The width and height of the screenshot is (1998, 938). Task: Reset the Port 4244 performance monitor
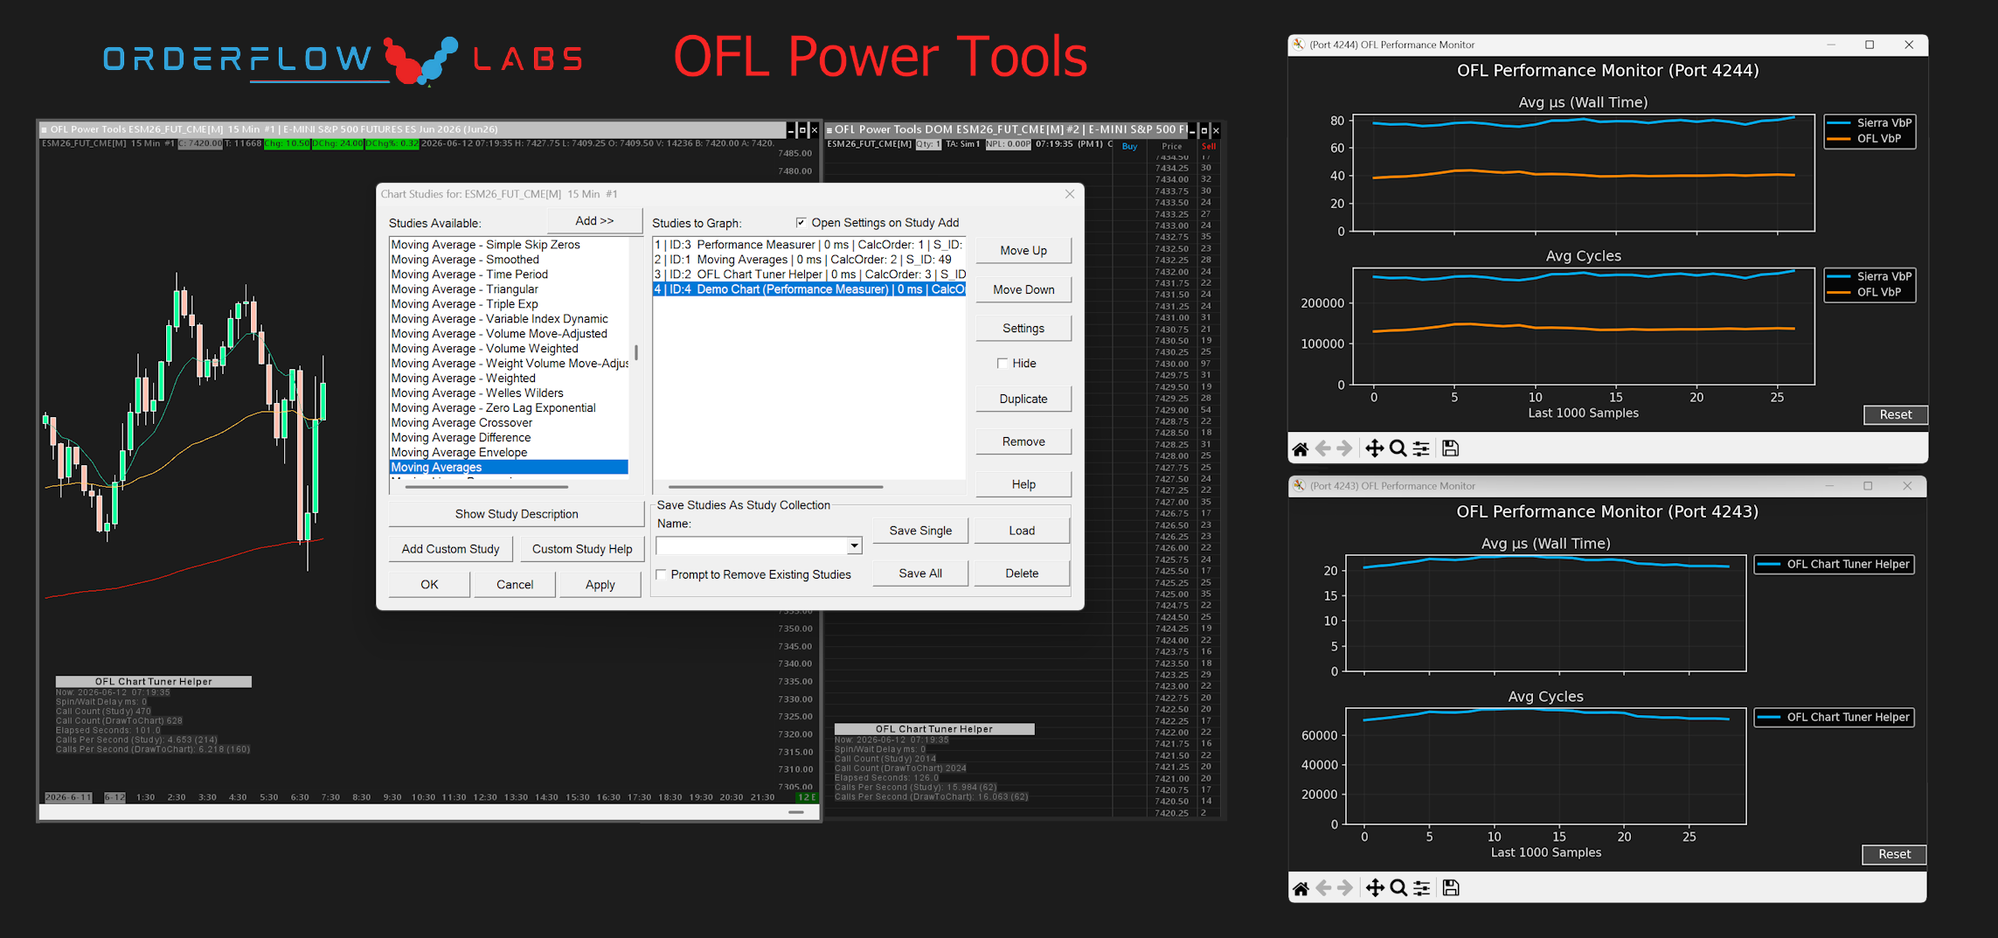[x=1895, y=415]
